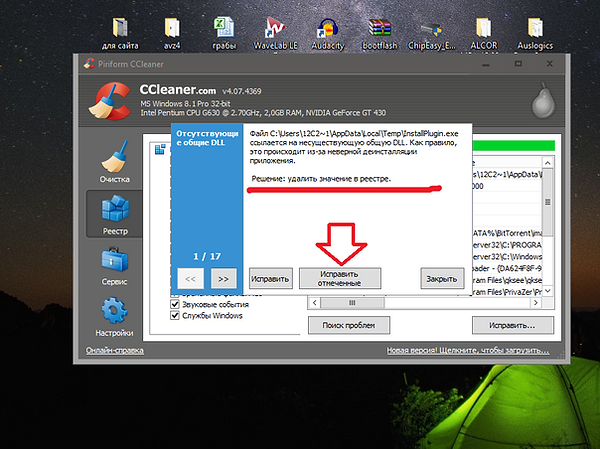600x449 pixels.
Task: Toggle the 'Звуковые события' checkbox
Action: click(x=175, y=304)
